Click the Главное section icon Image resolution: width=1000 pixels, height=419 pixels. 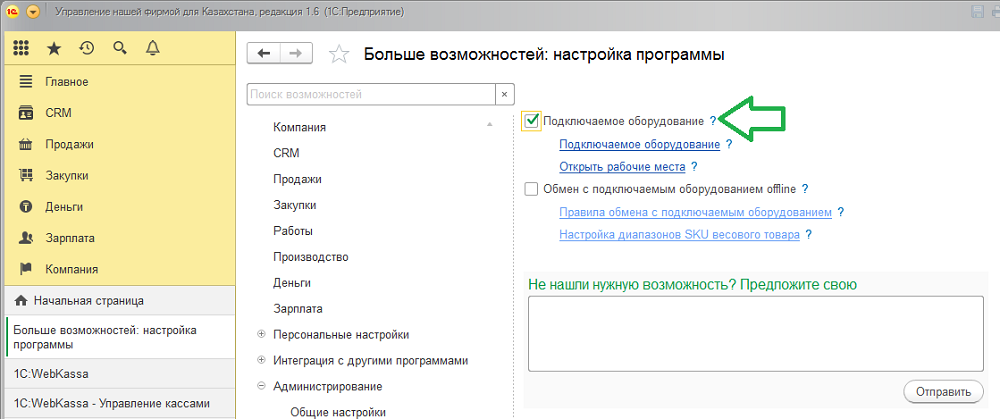(26, 82)
